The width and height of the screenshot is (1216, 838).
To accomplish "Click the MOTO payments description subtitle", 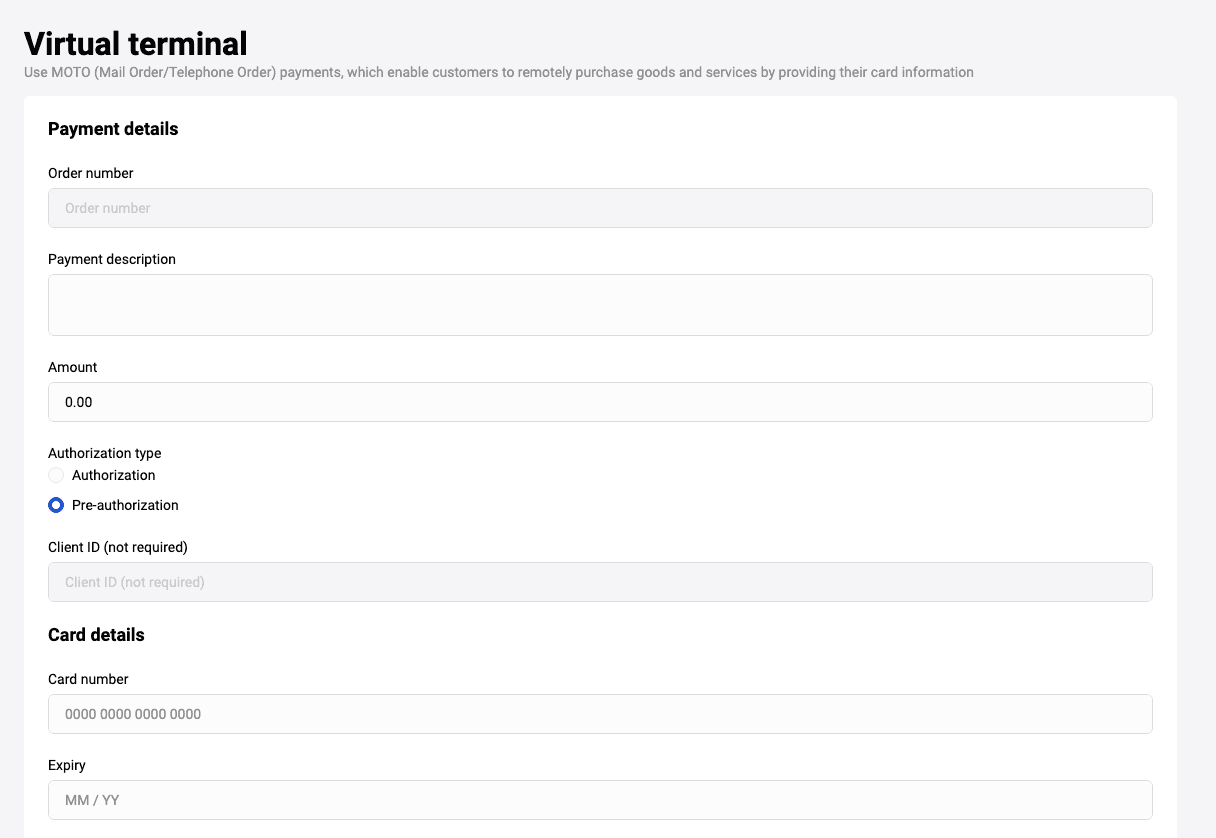I will 499,72.
